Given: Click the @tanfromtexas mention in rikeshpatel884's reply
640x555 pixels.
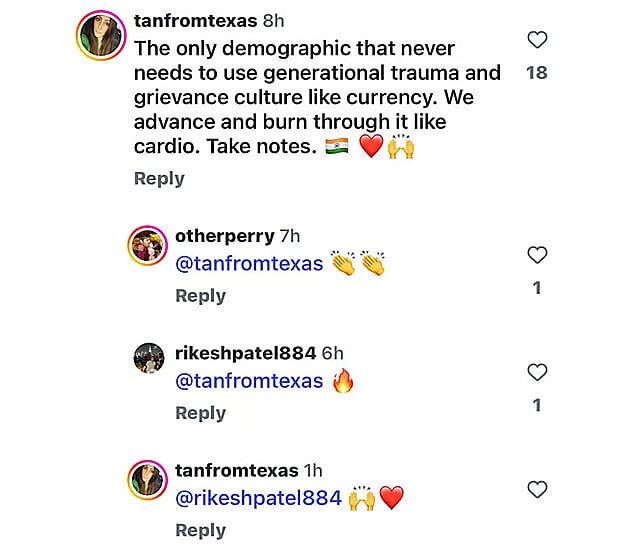Looking at the screenshot, I should (249, 381).
